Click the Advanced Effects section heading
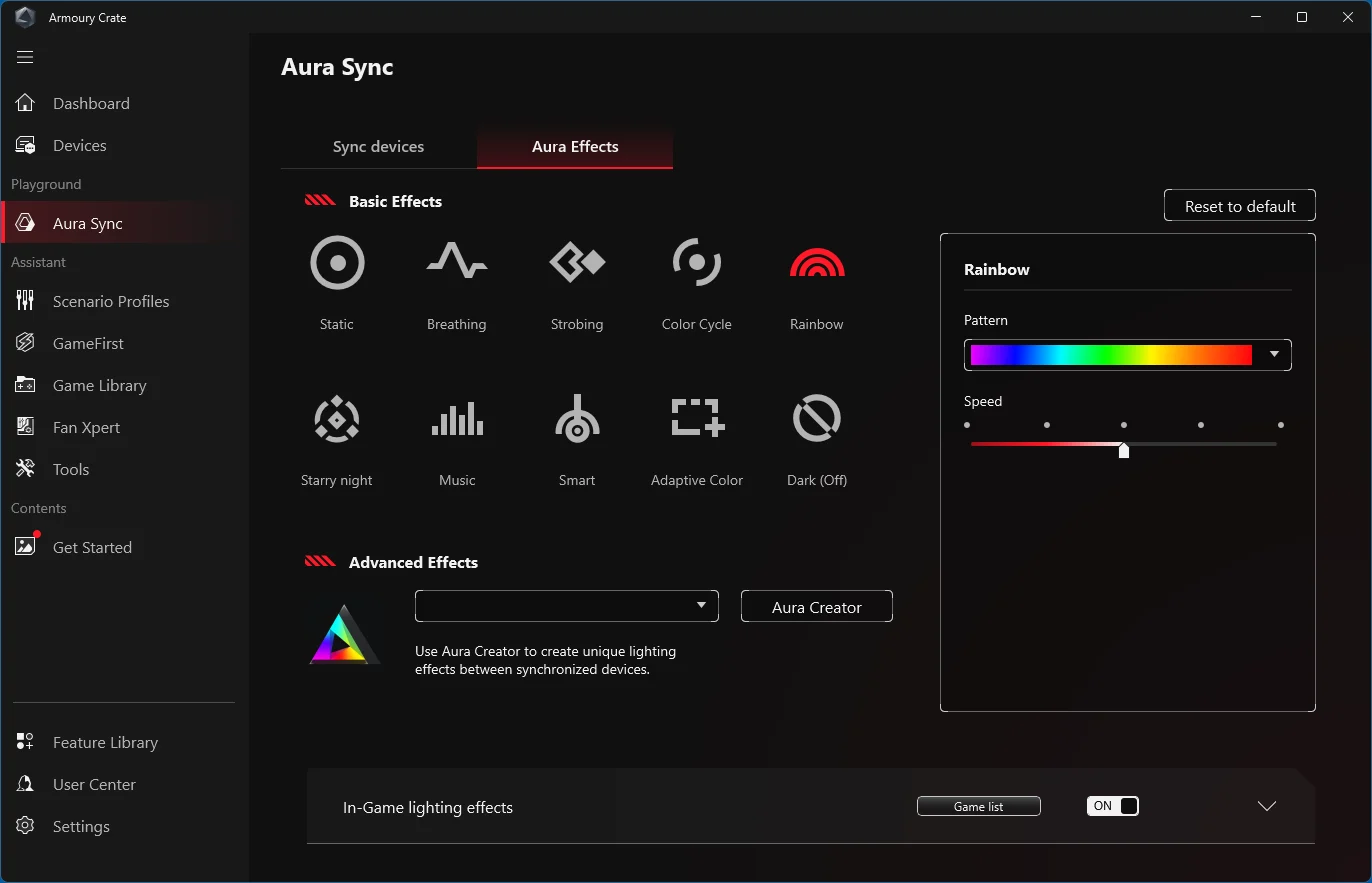This screenshot has height=883, width=1372. 413,562
